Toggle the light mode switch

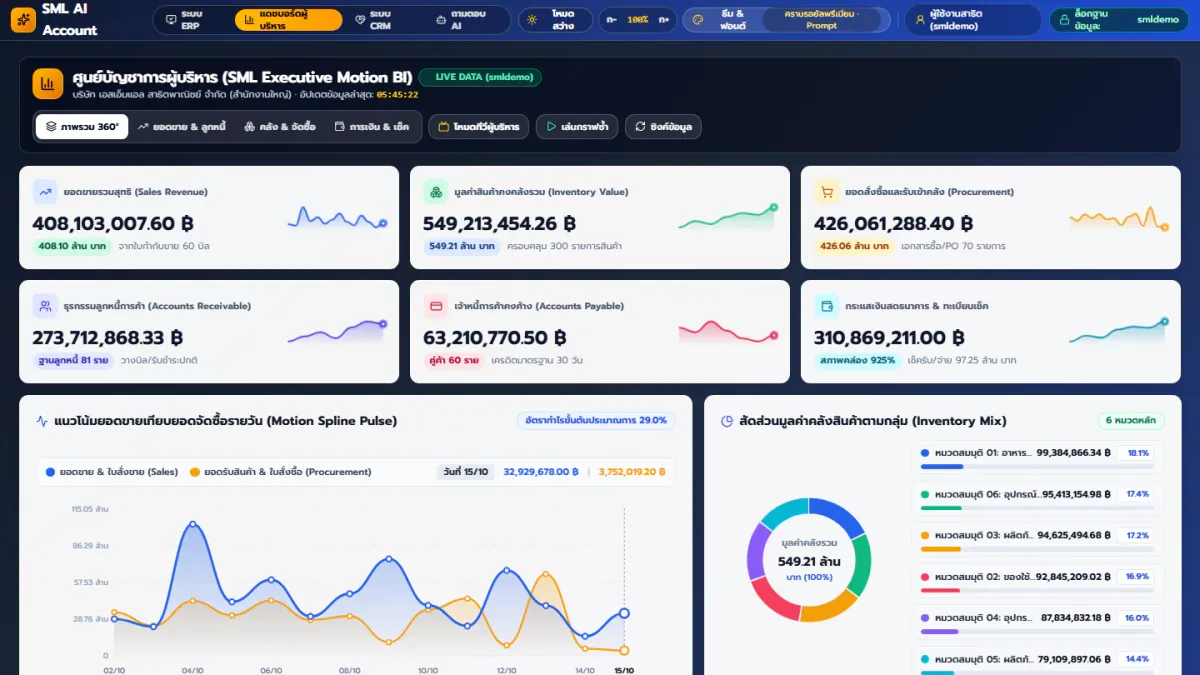coord(555,20)
